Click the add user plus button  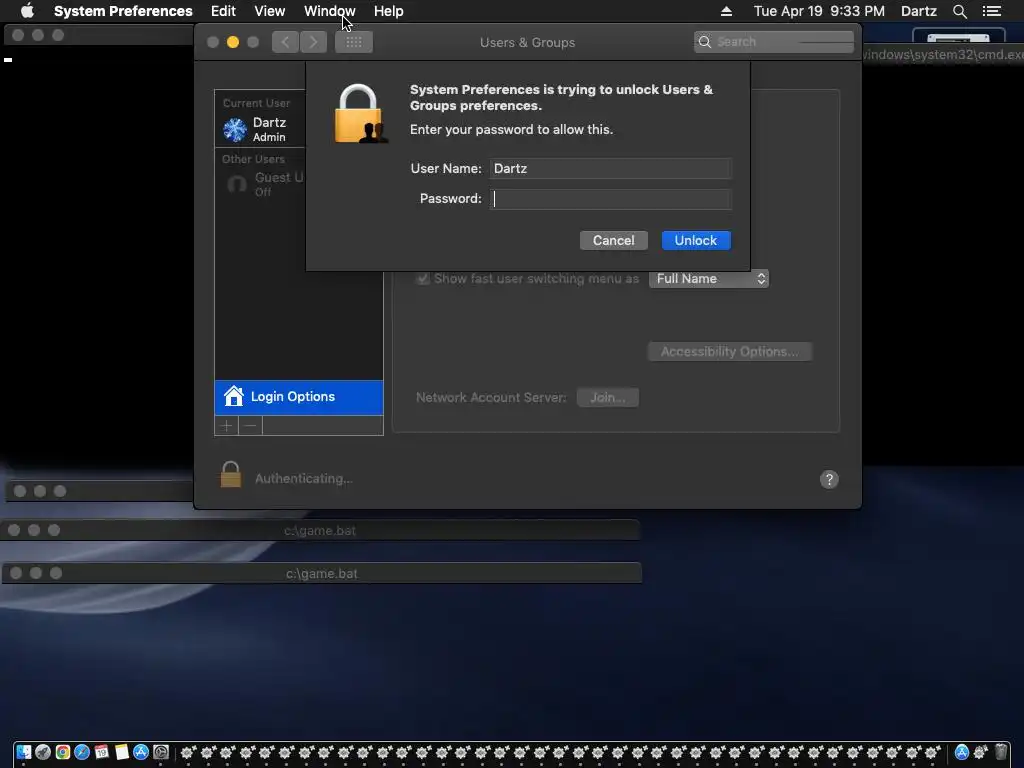227,426
